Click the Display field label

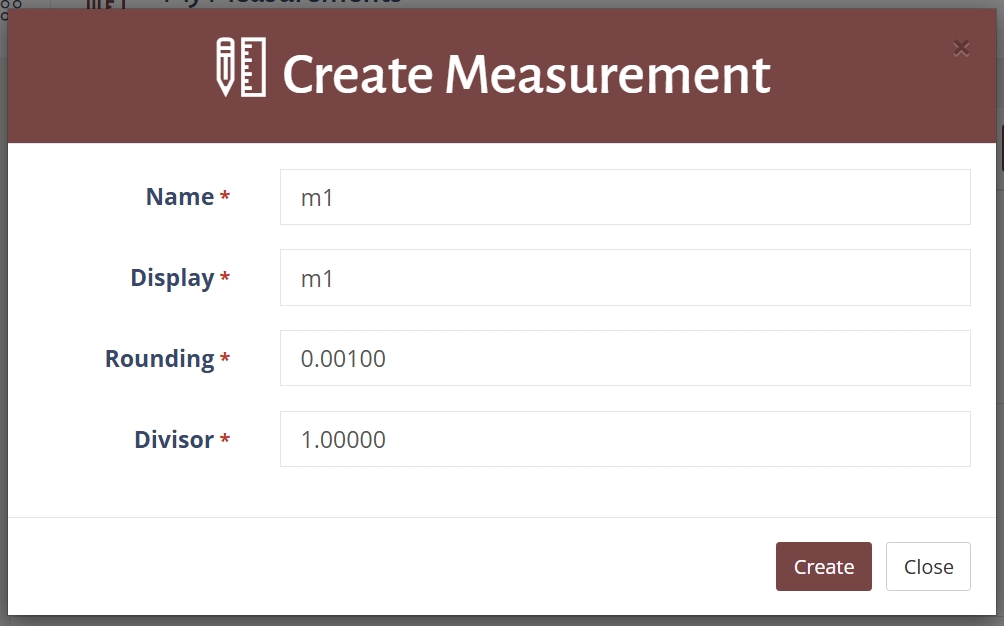(x=170, y=278)
